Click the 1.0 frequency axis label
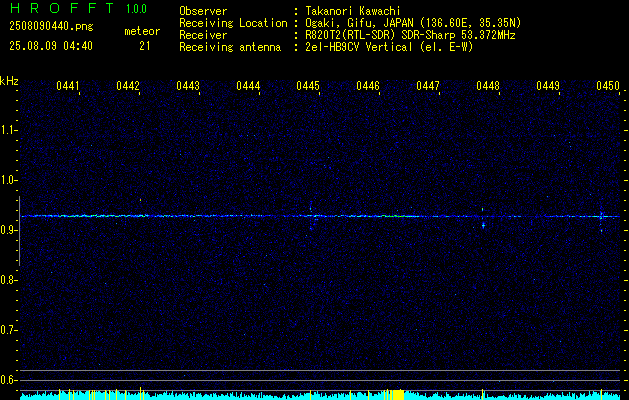This screenshot has width=629, height=400. point(8,180)
